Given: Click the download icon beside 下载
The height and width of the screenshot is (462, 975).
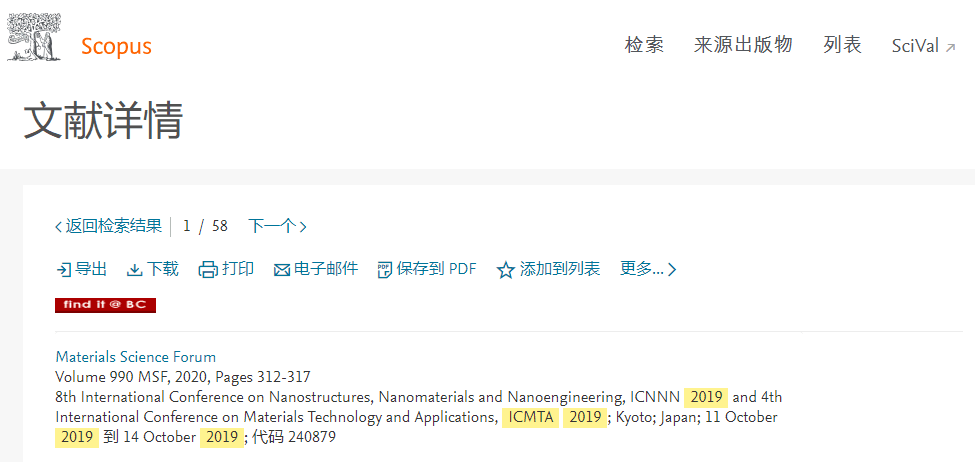Looking at the screenshot, I should pyautogui.click(x=135, y=270).
